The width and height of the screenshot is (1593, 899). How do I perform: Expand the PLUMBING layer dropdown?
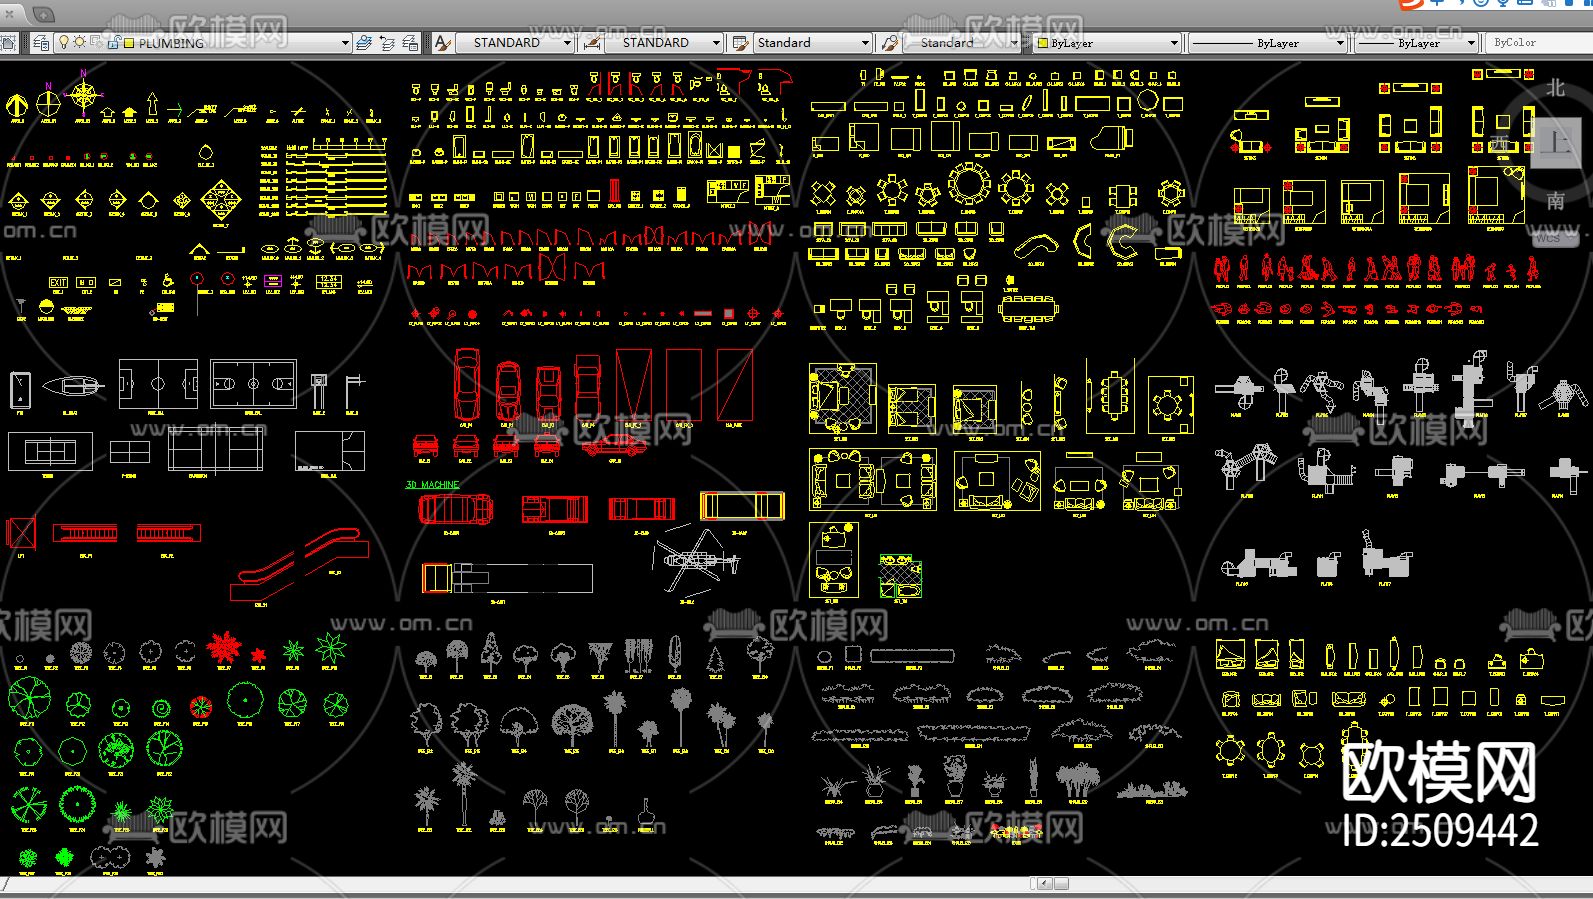pyautogui.click(x=345, y=43)
